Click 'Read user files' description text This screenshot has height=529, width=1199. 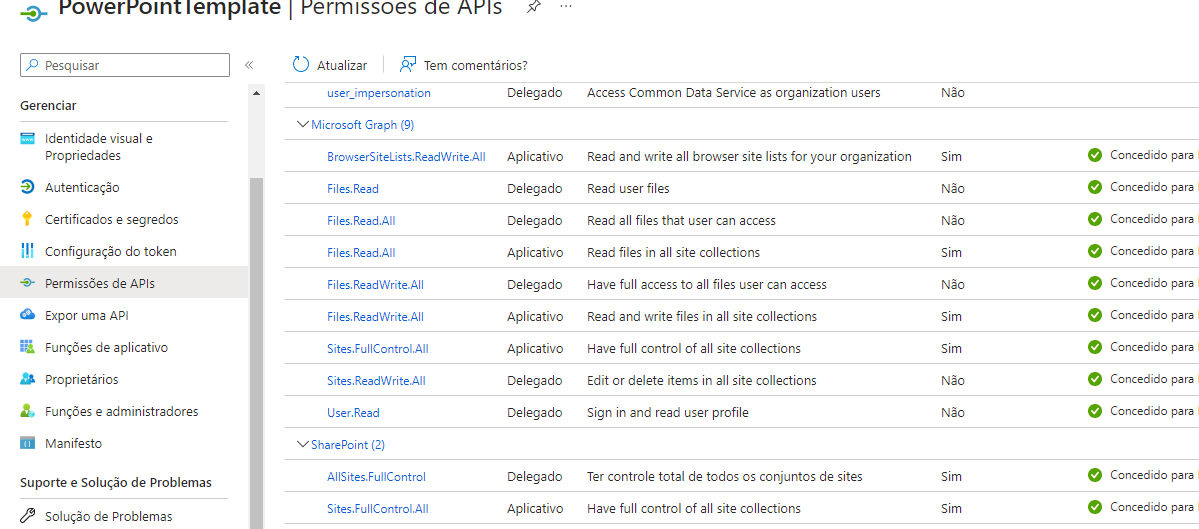629,188
